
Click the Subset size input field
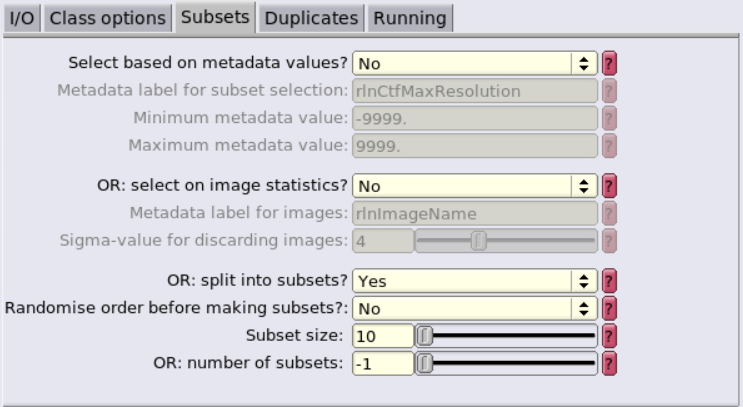[383, 336]
